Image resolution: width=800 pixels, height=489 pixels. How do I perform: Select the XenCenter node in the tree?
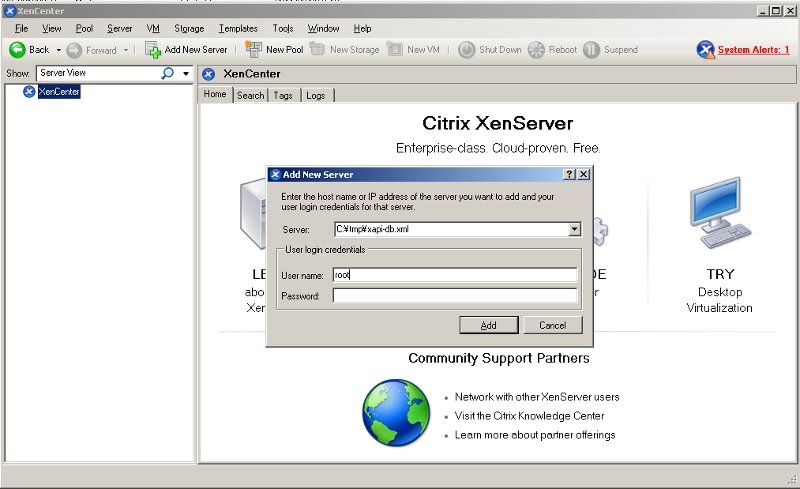pos(59,92)
